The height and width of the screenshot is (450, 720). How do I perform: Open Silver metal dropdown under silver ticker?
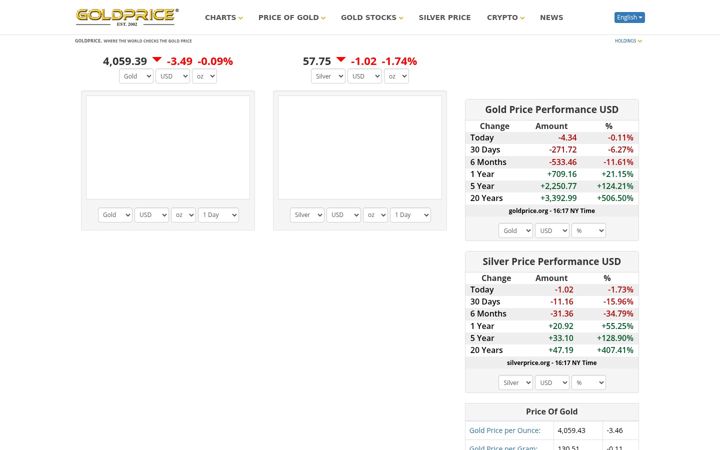[x=328, y=76]
